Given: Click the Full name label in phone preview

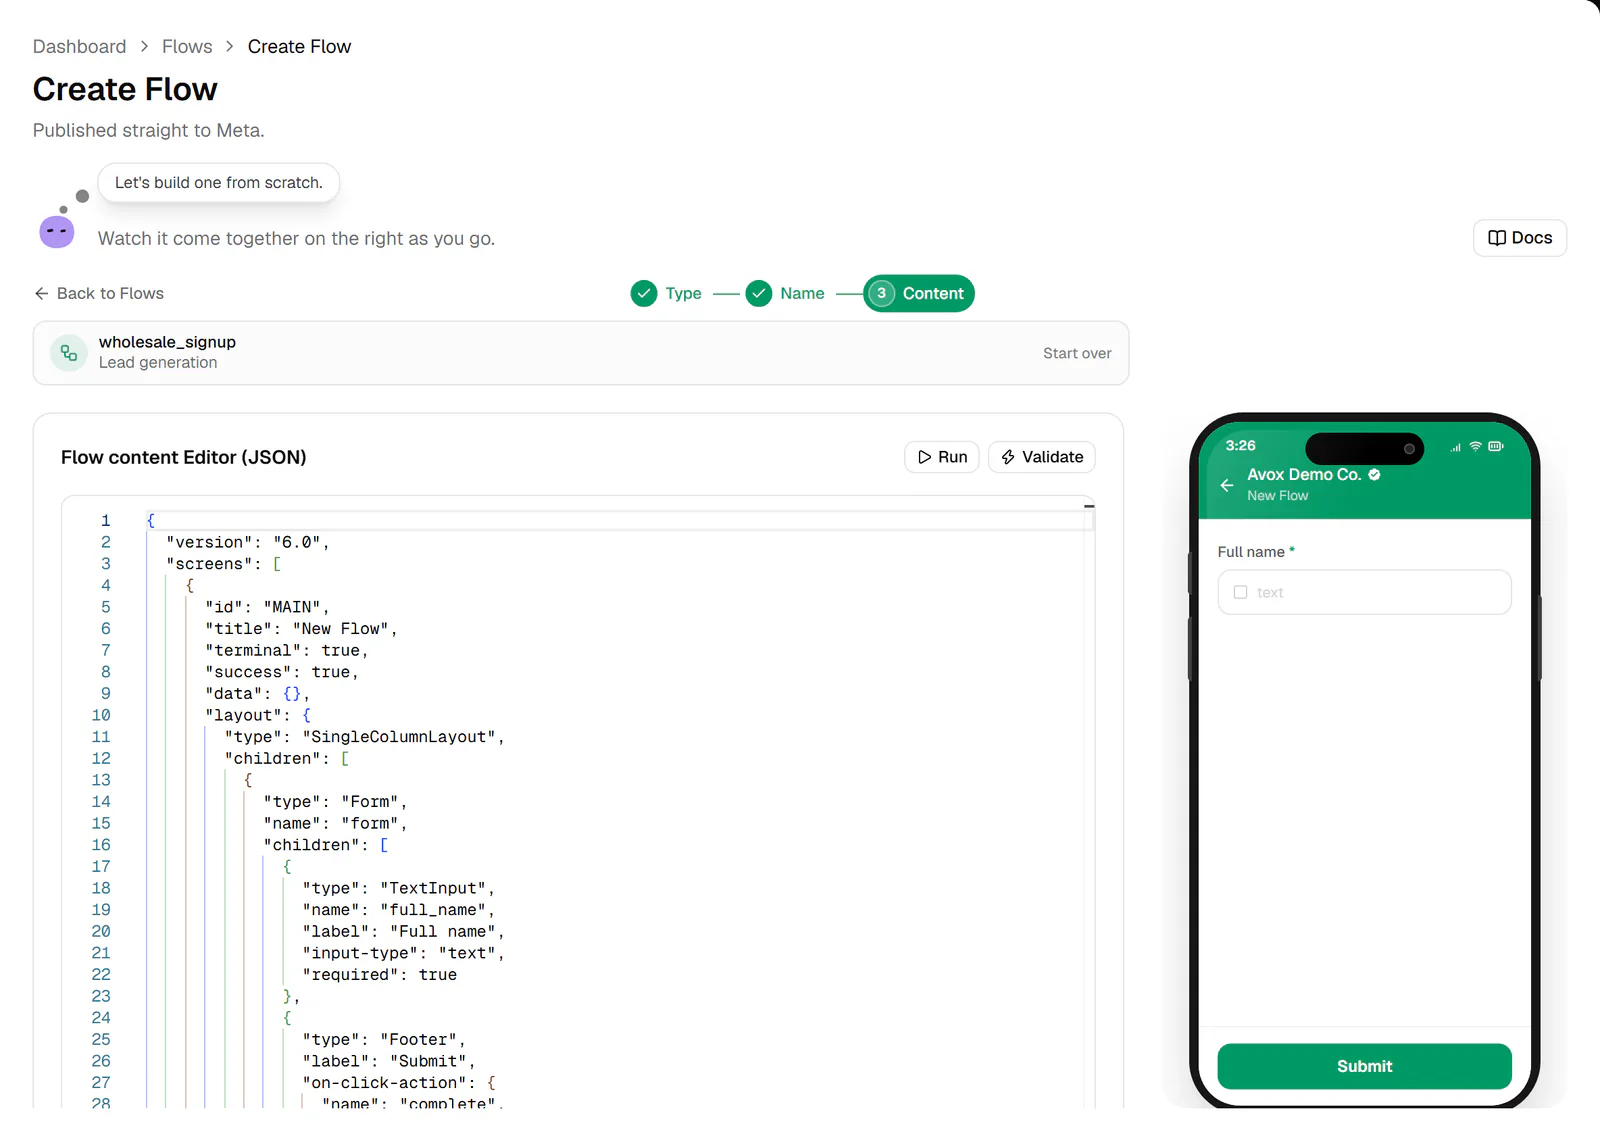Looking at the screenshot, I should pyautogui.click(x=1251, y=552).
